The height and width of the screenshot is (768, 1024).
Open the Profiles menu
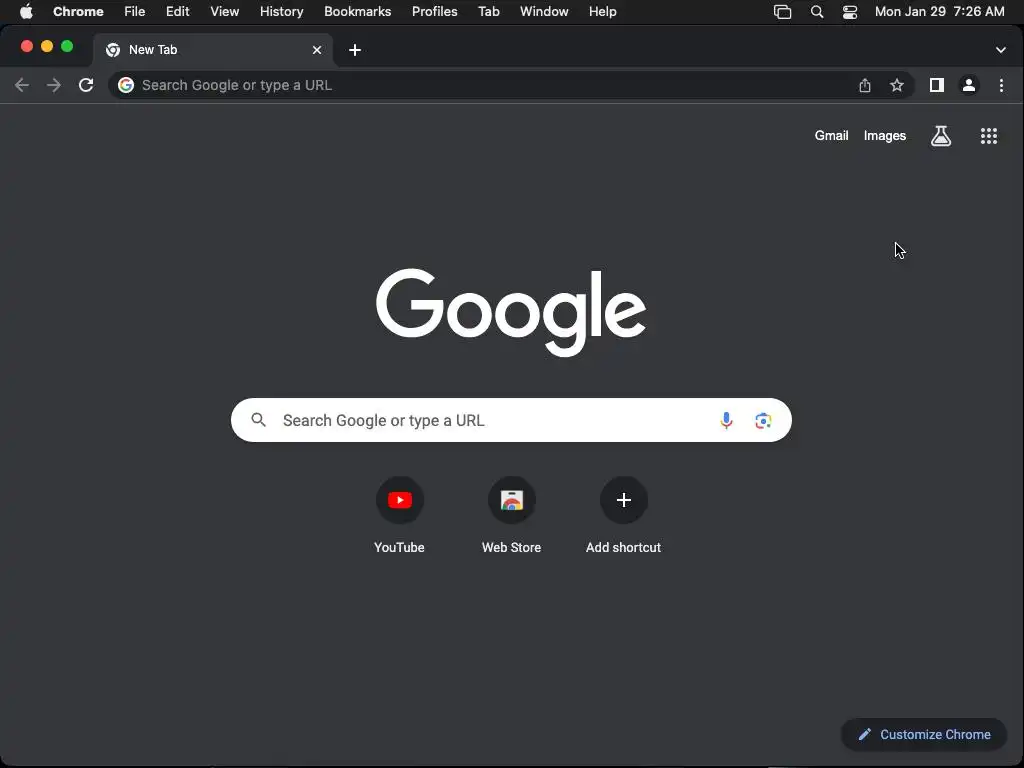click(434, 12)
